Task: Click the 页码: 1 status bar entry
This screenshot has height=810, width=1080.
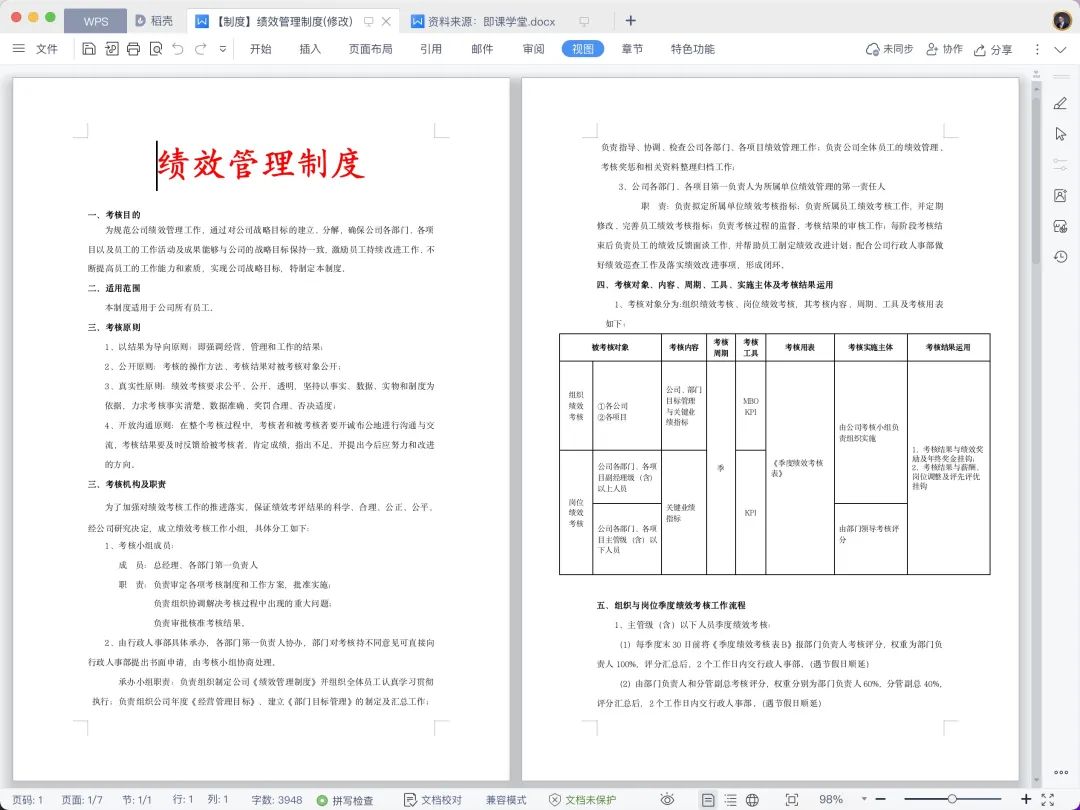Action: pyautogui.click(x=28, y=800)
